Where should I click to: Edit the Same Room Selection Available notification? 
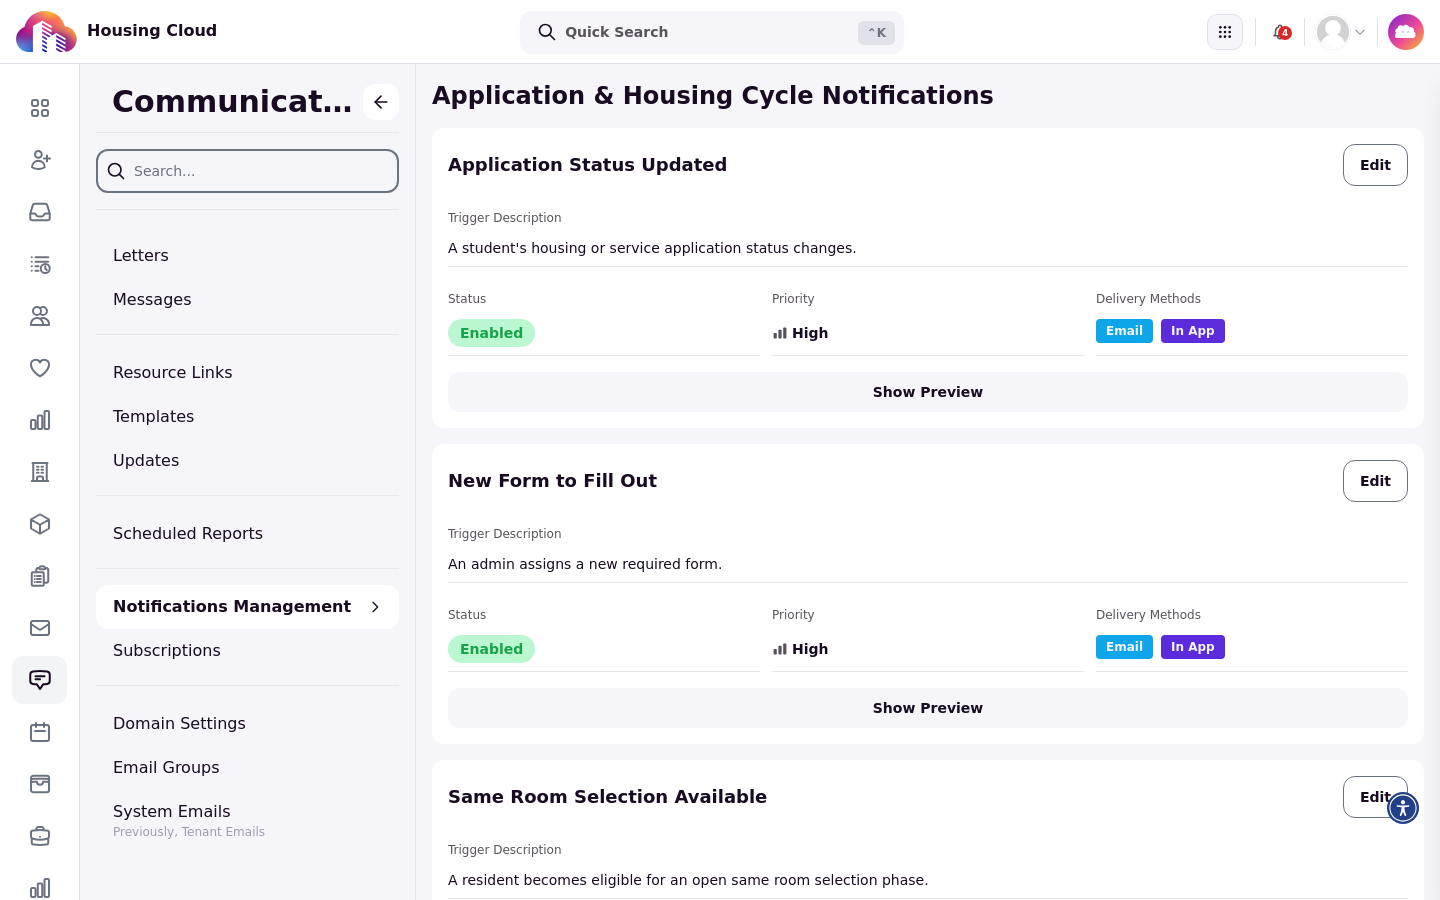[1375, 797]
